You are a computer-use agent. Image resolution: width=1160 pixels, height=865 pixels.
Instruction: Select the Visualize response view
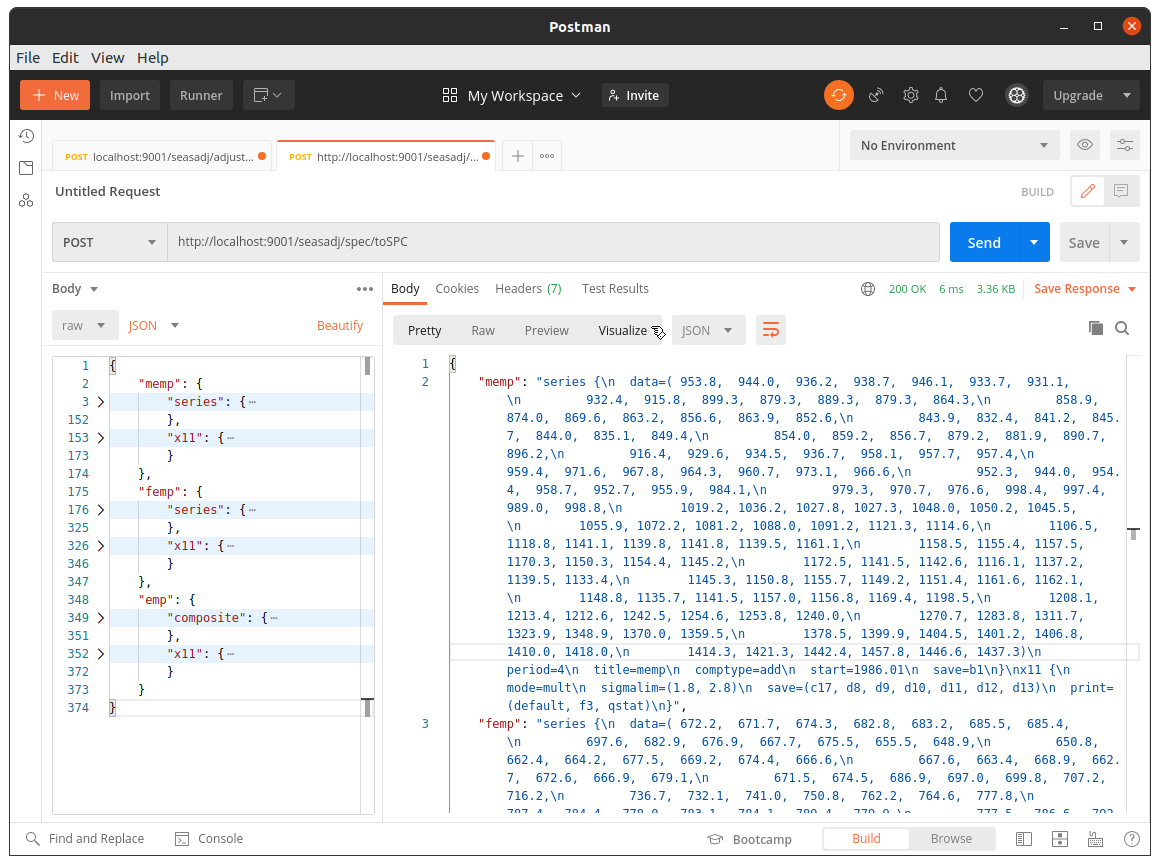tap(622, 331)
